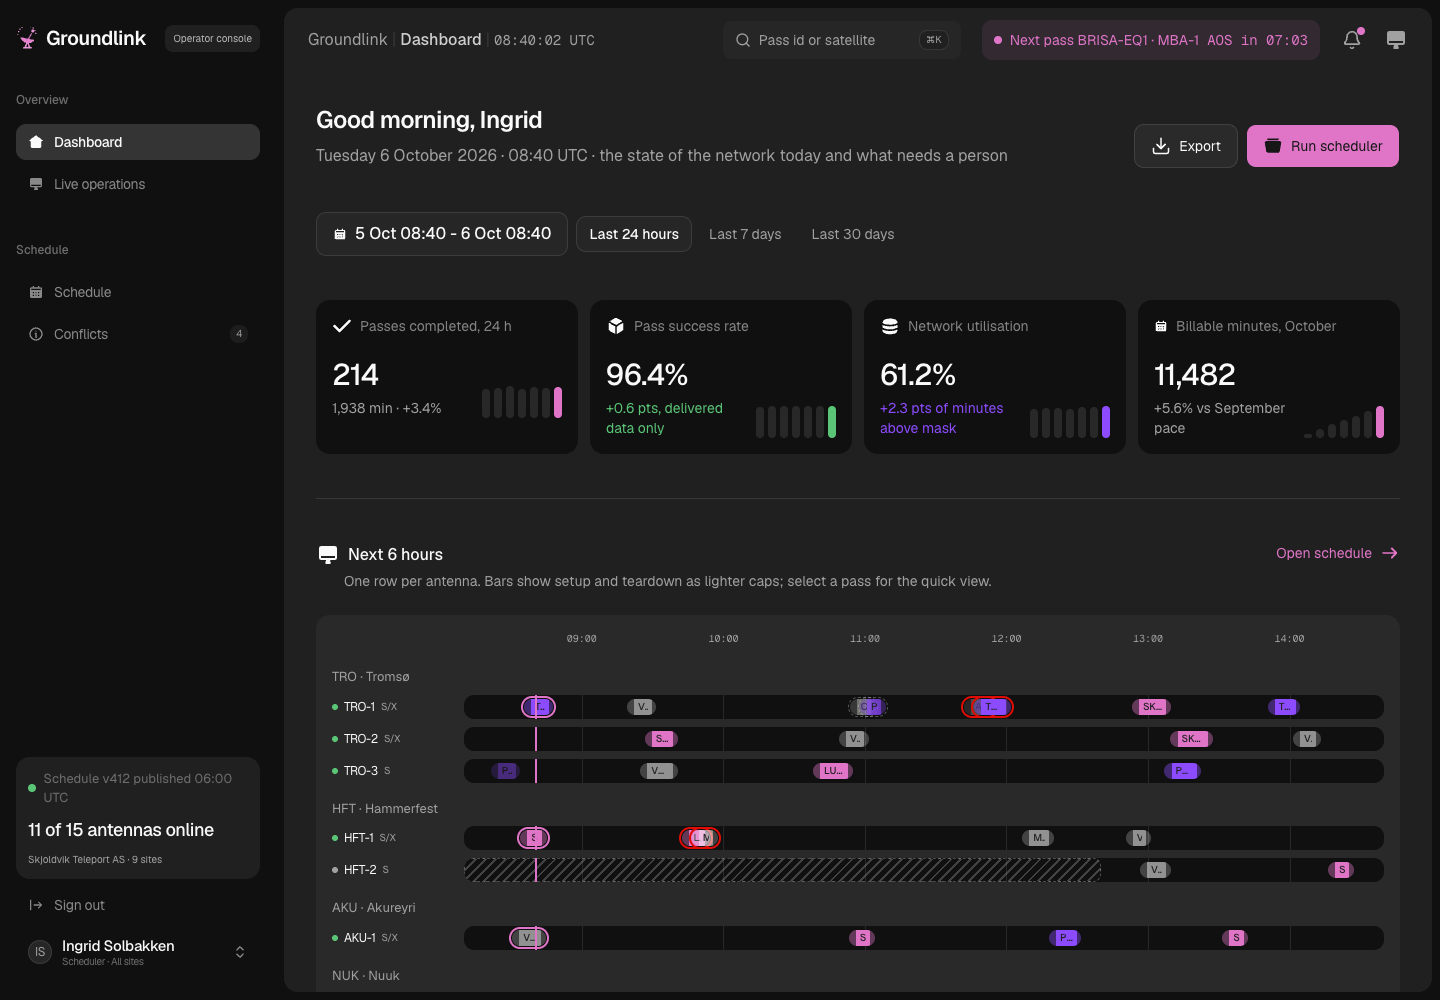Click the Export button
Viewport: 1440px width, 1000px height.
1186,146
